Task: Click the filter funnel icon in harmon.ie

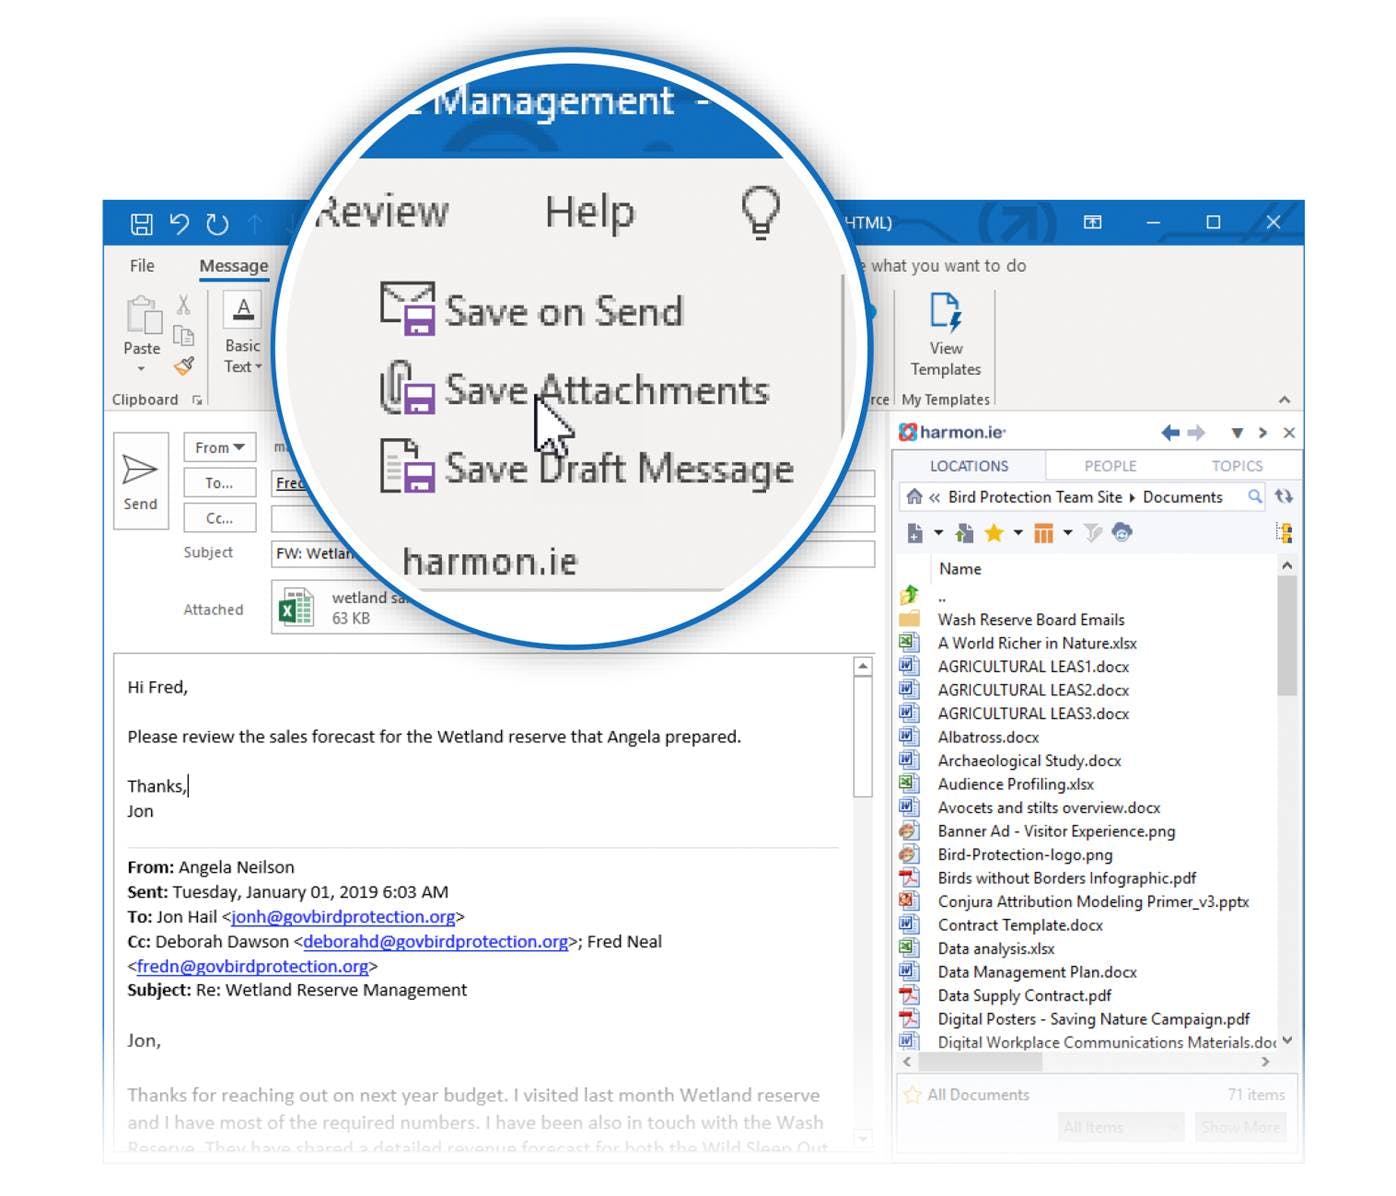Action: pos(1092,533)
